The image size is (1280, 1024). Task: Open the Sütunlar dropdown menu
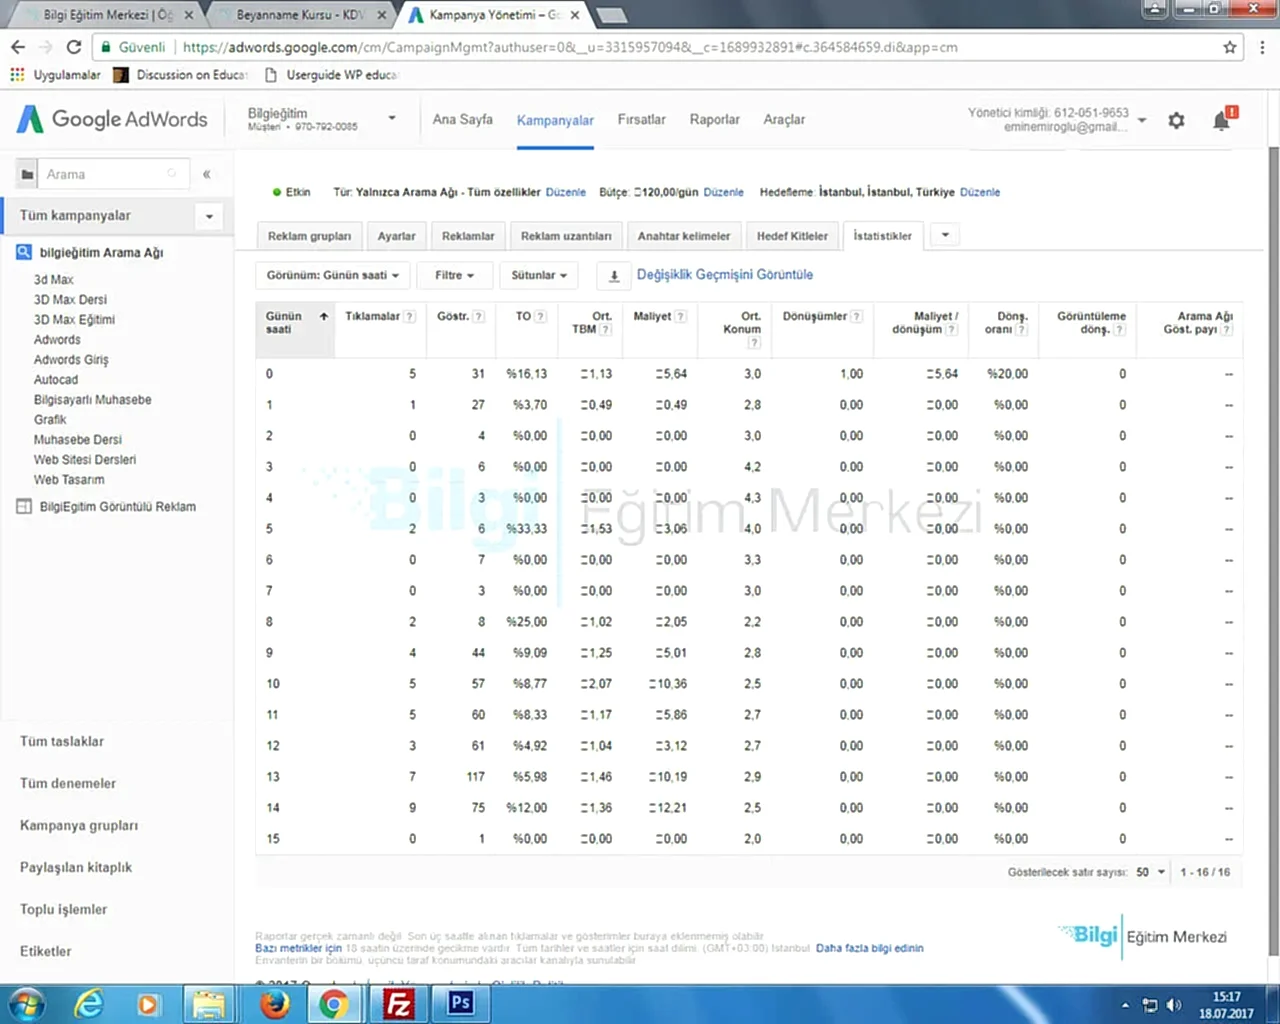click(x=539, y=275)
